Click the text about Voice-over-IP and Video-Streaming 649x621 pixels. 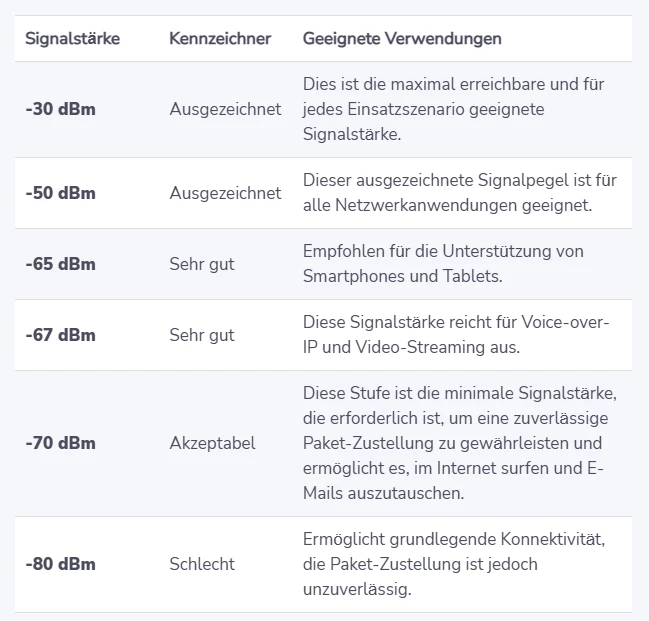(456, 335)
